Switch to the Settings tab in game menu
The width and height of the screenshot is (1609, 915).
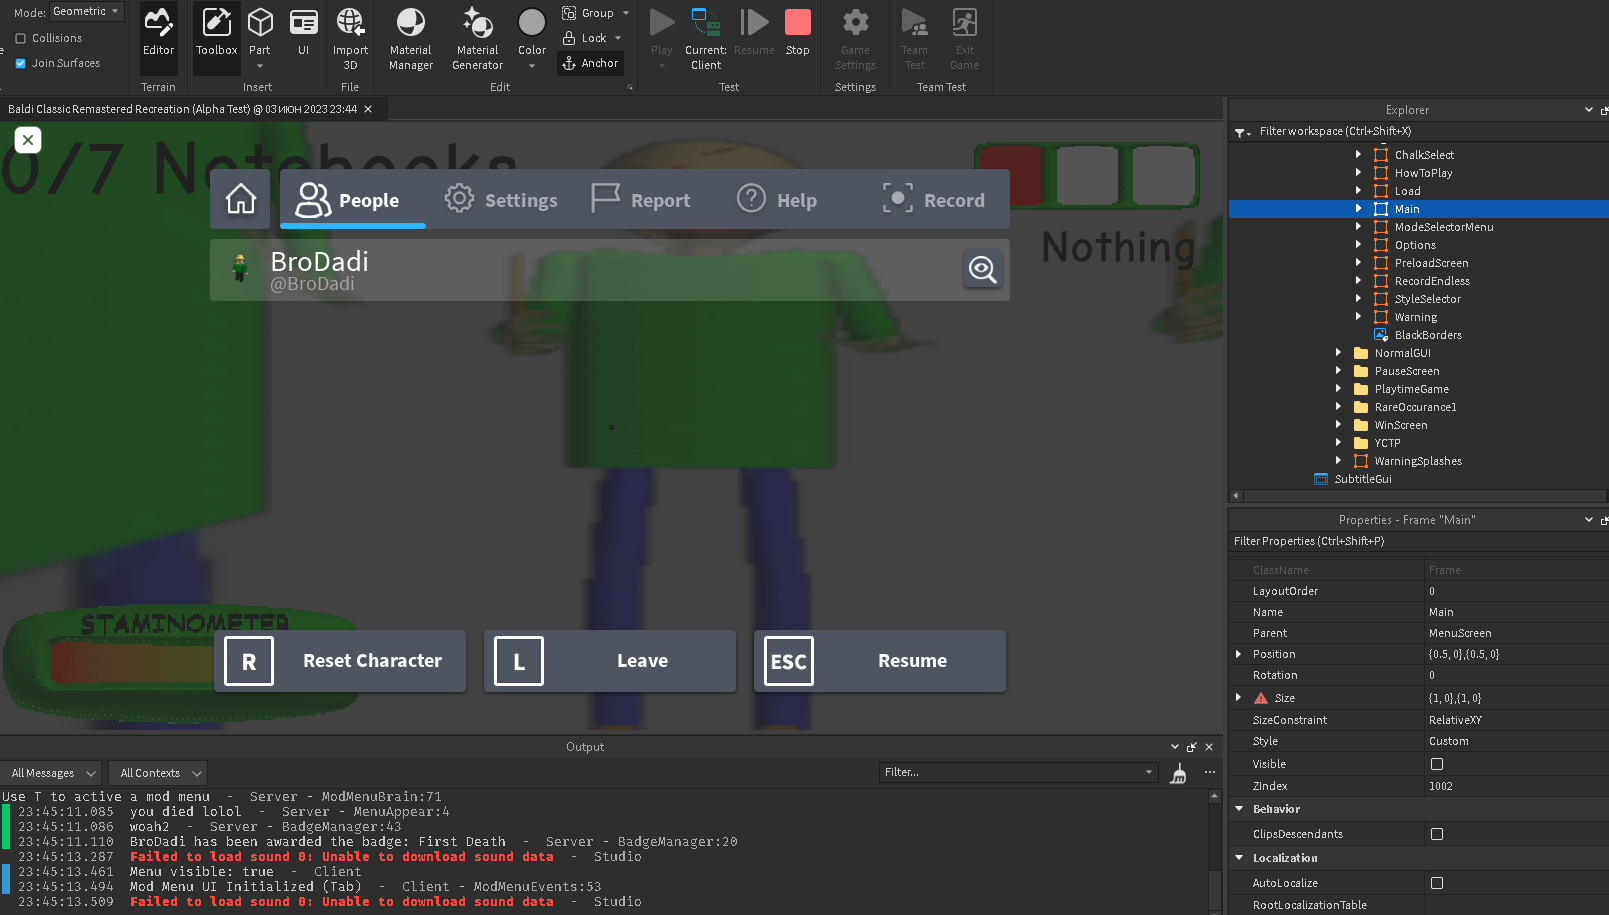[x=502, y=199]
